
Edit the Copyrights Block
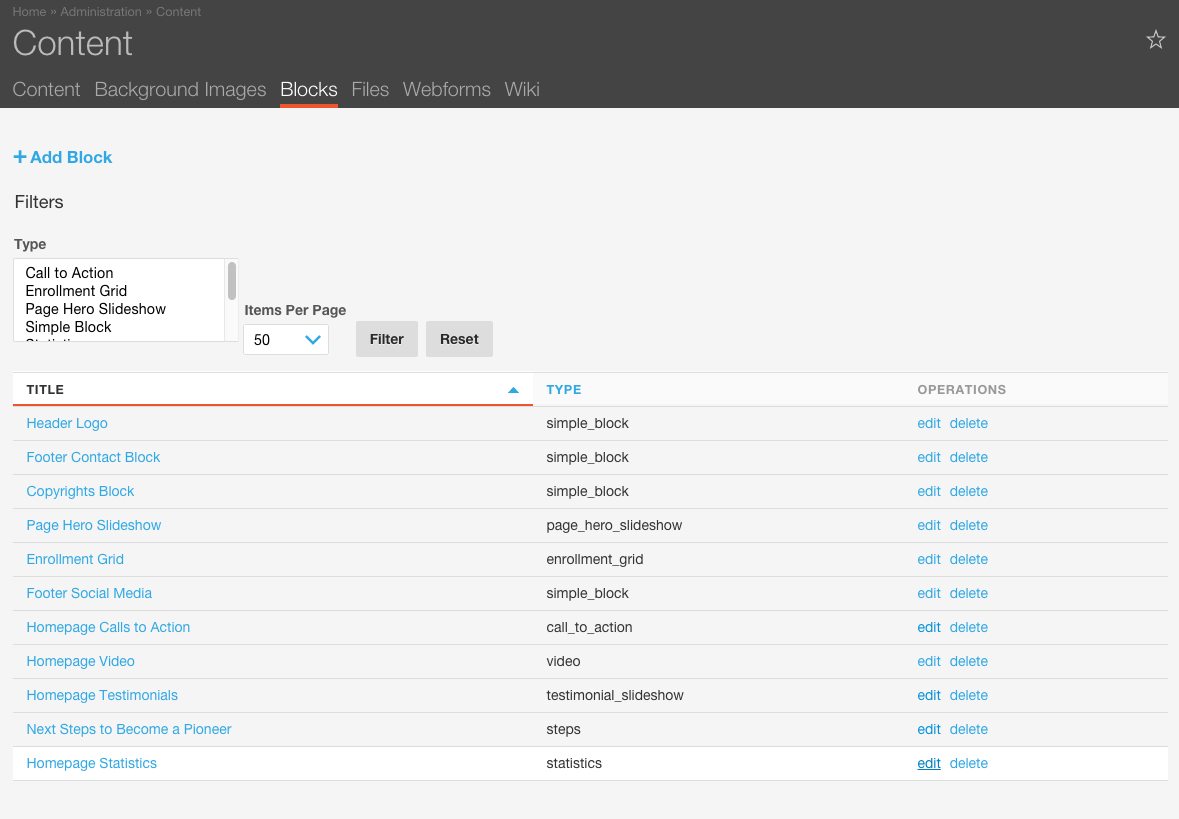click(929, 491)
